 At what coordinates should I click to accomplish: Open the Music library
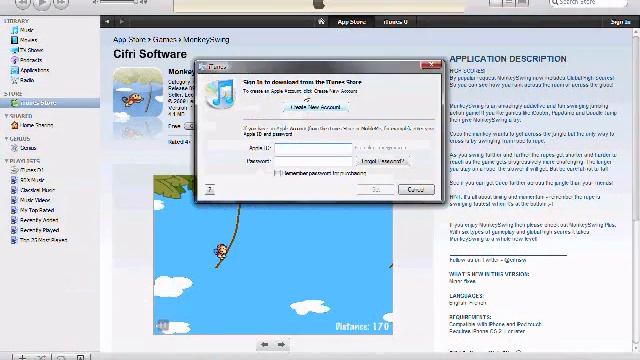tap(27, 30)
